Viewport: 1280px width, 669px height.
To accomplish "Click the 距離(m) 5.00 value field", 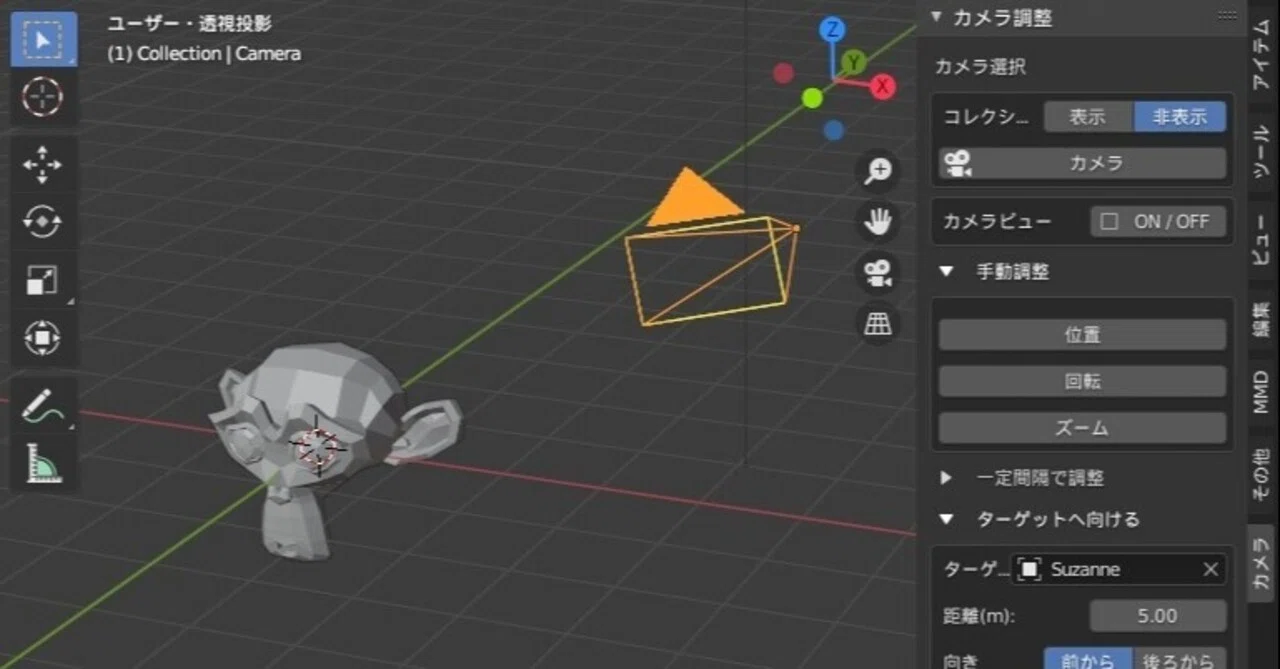I will tap(1158, 616).
